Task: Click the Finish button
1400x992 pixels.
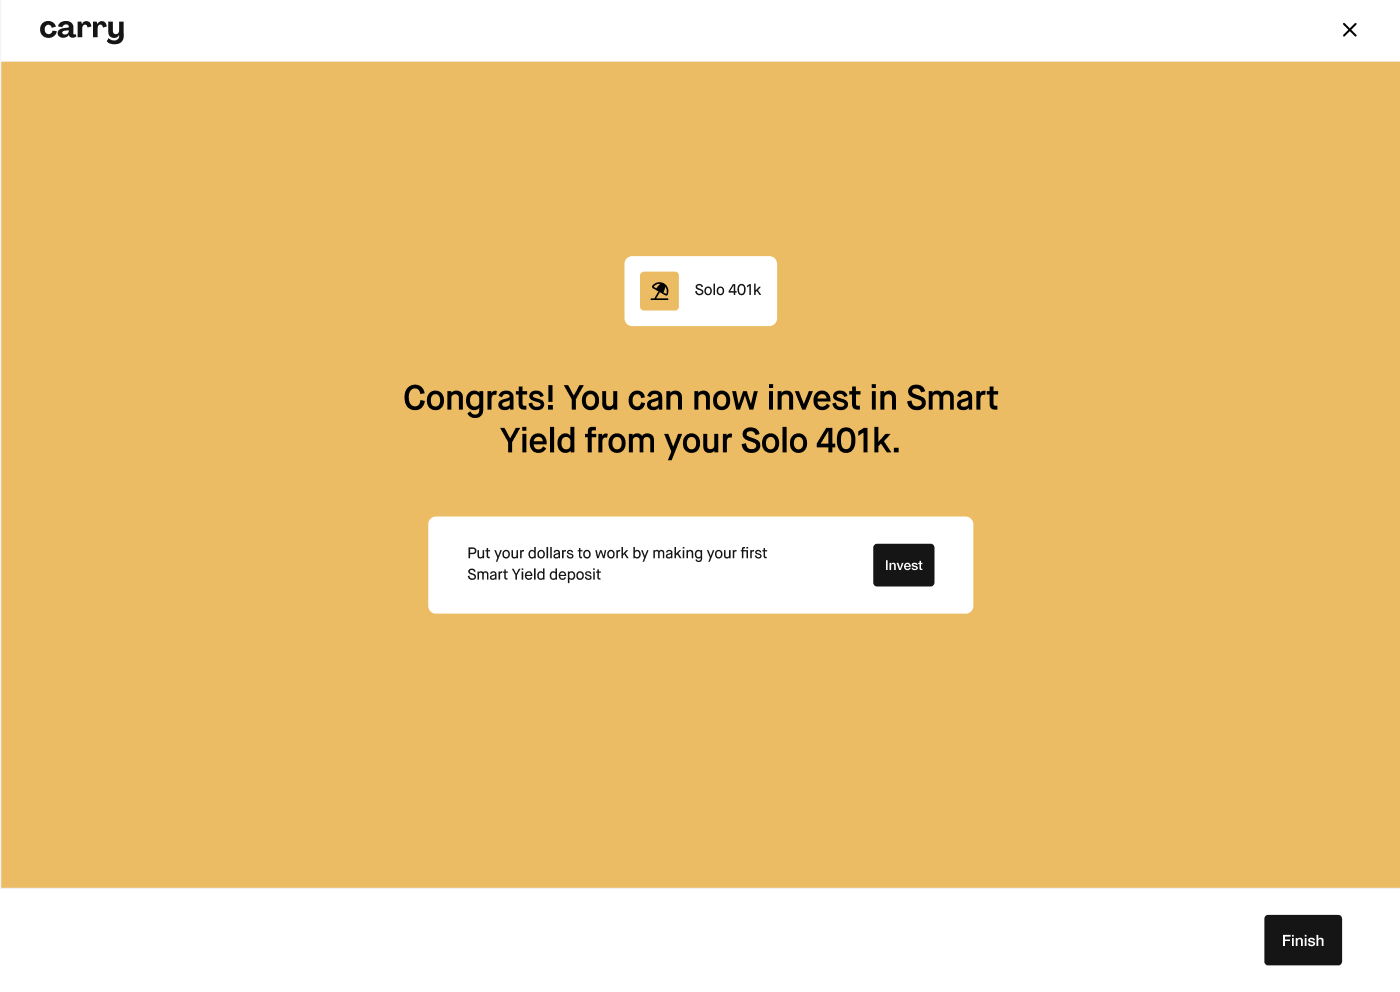Action: click(1302, 940)
